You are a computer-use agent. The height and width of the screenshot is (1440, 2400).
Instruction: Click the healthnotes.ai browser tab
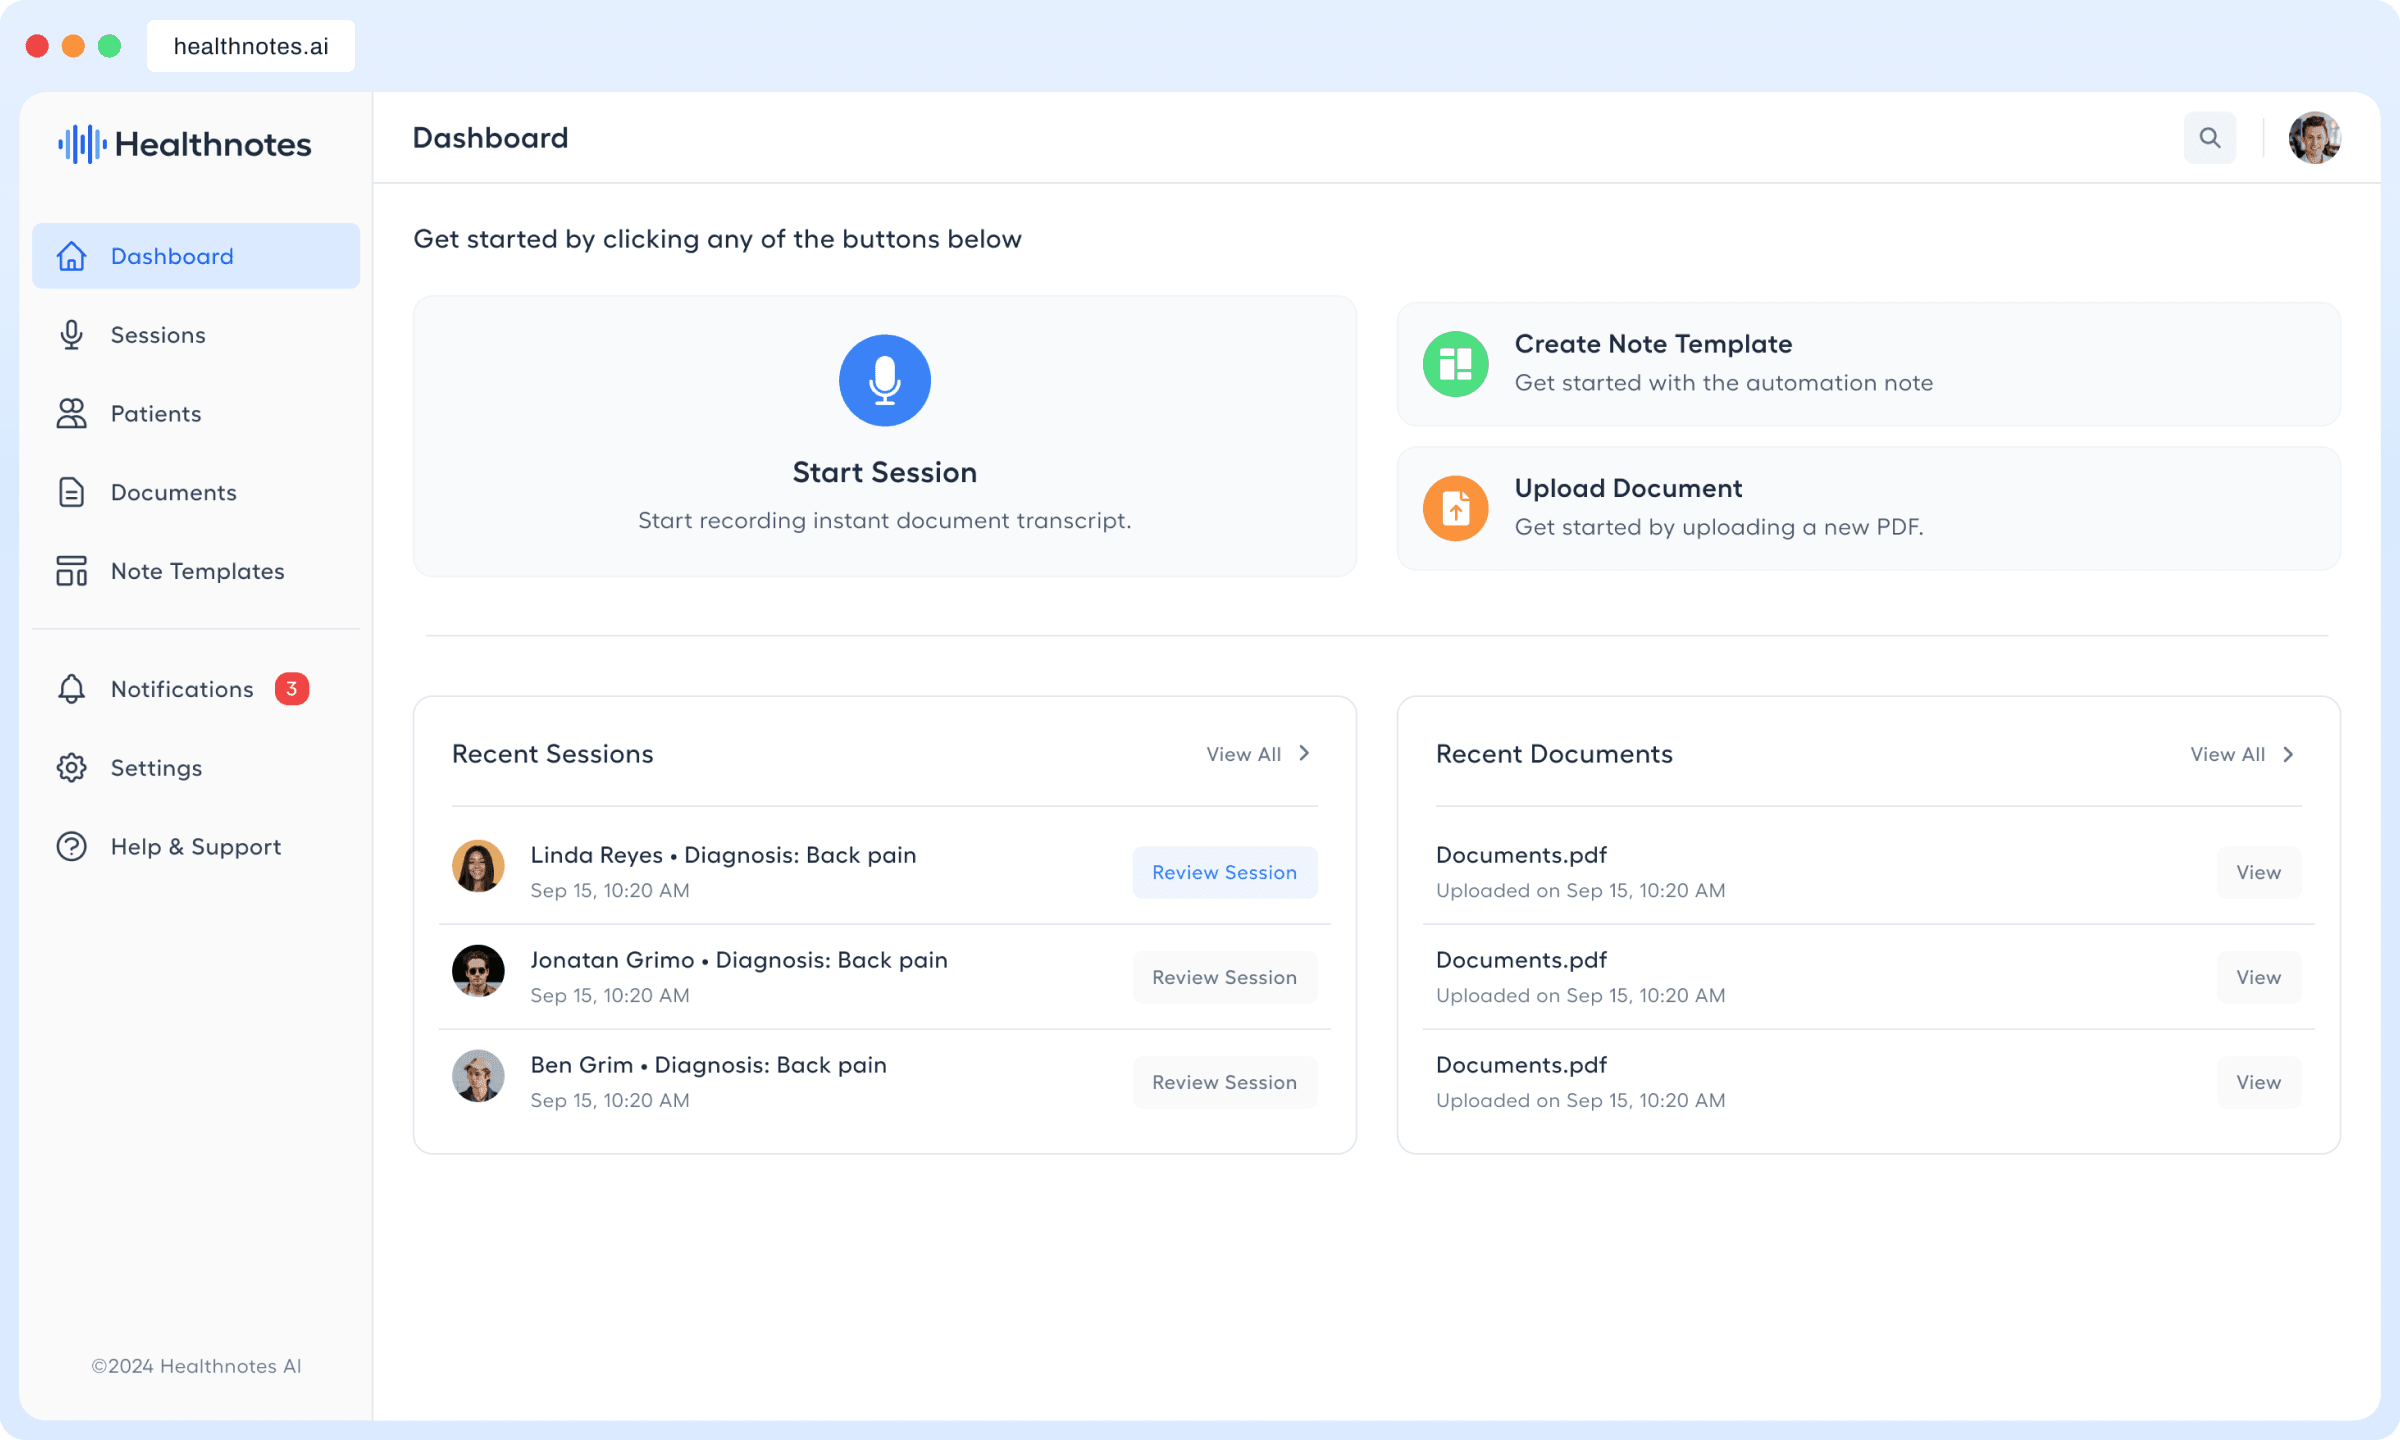pyautogui.click(x=251, y=46)
